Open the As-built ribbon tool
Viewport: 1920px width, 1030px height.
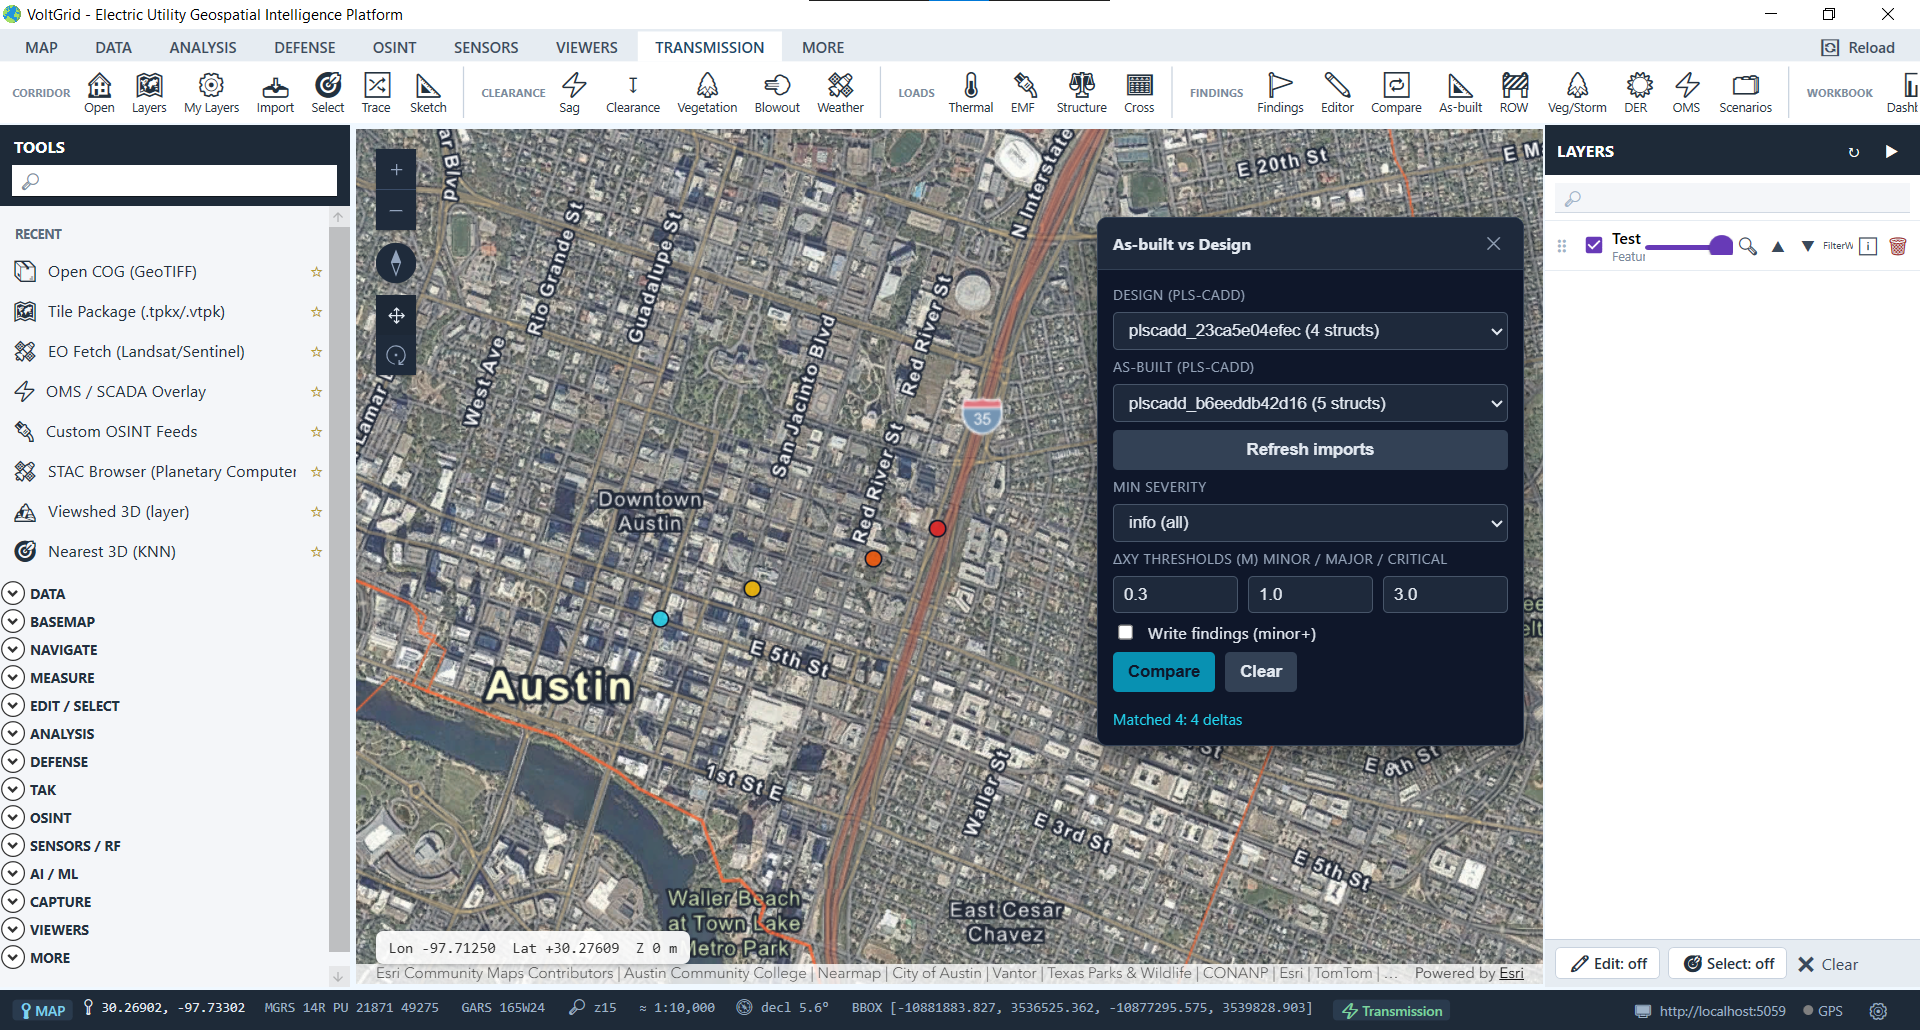[x=1460, y=93]
